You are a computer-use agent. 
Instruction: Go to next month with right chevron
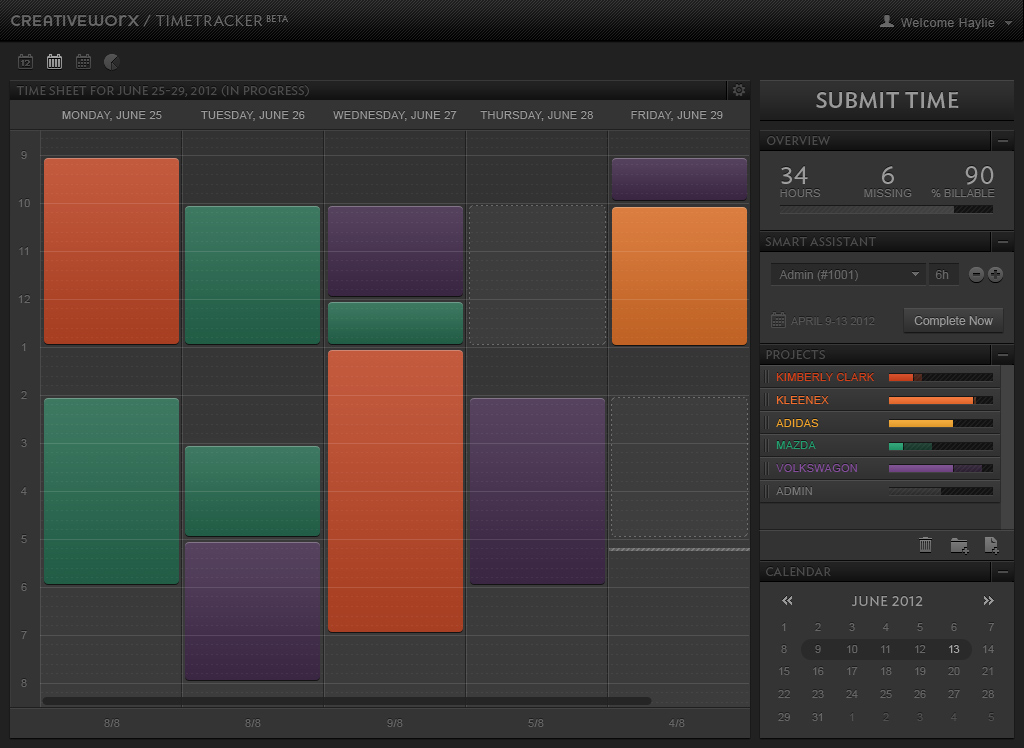point(988,601)
